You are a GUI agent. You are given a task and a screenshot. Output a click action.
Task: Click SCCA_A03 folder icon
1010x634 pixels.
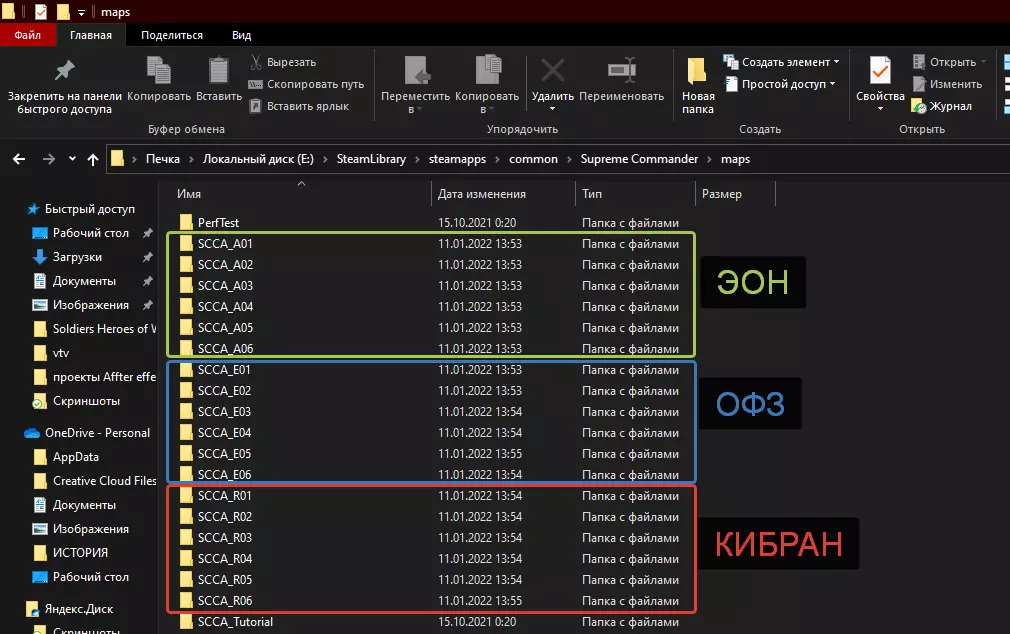pos(186,285)
